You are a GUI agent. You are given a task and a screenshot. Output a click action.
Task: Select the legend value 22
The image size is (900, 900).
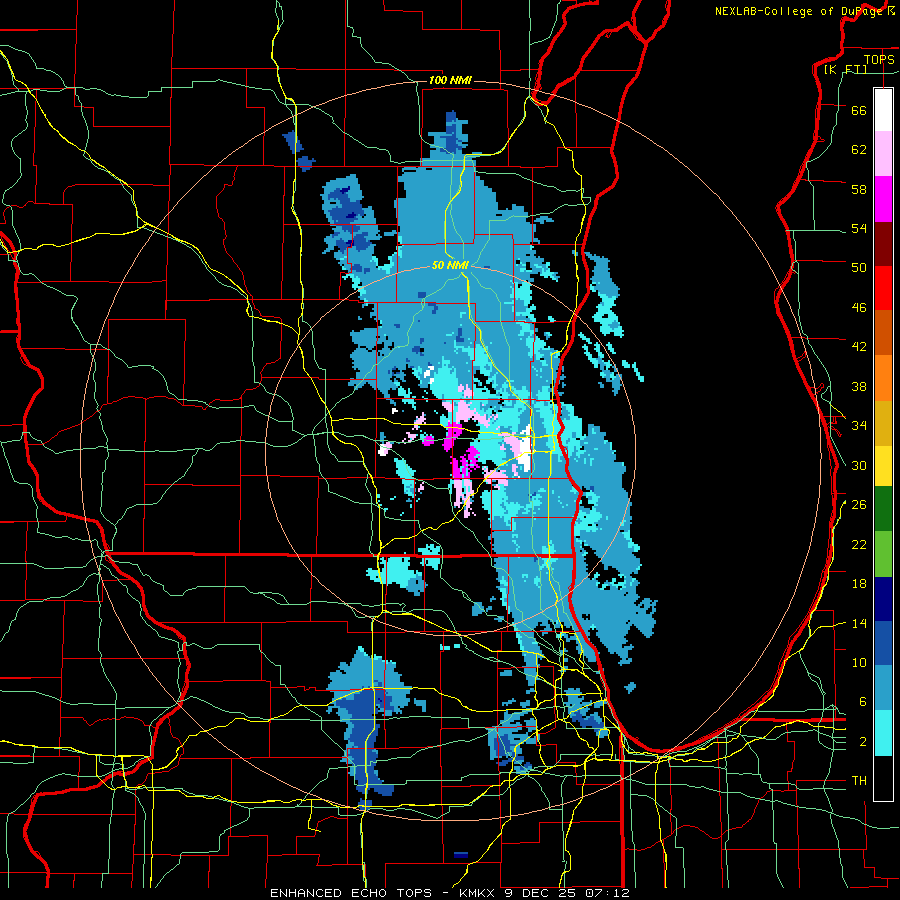click(x=859, y=545)
